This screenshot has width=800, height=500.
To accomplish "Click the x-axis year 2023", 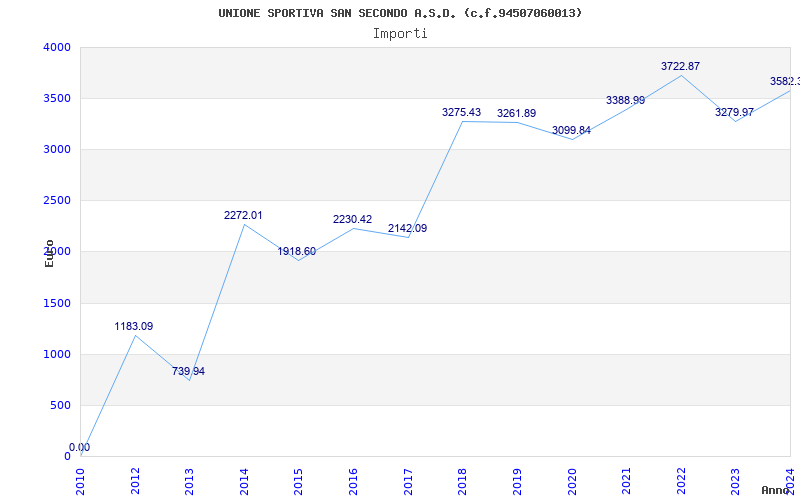I will [735, 482].
